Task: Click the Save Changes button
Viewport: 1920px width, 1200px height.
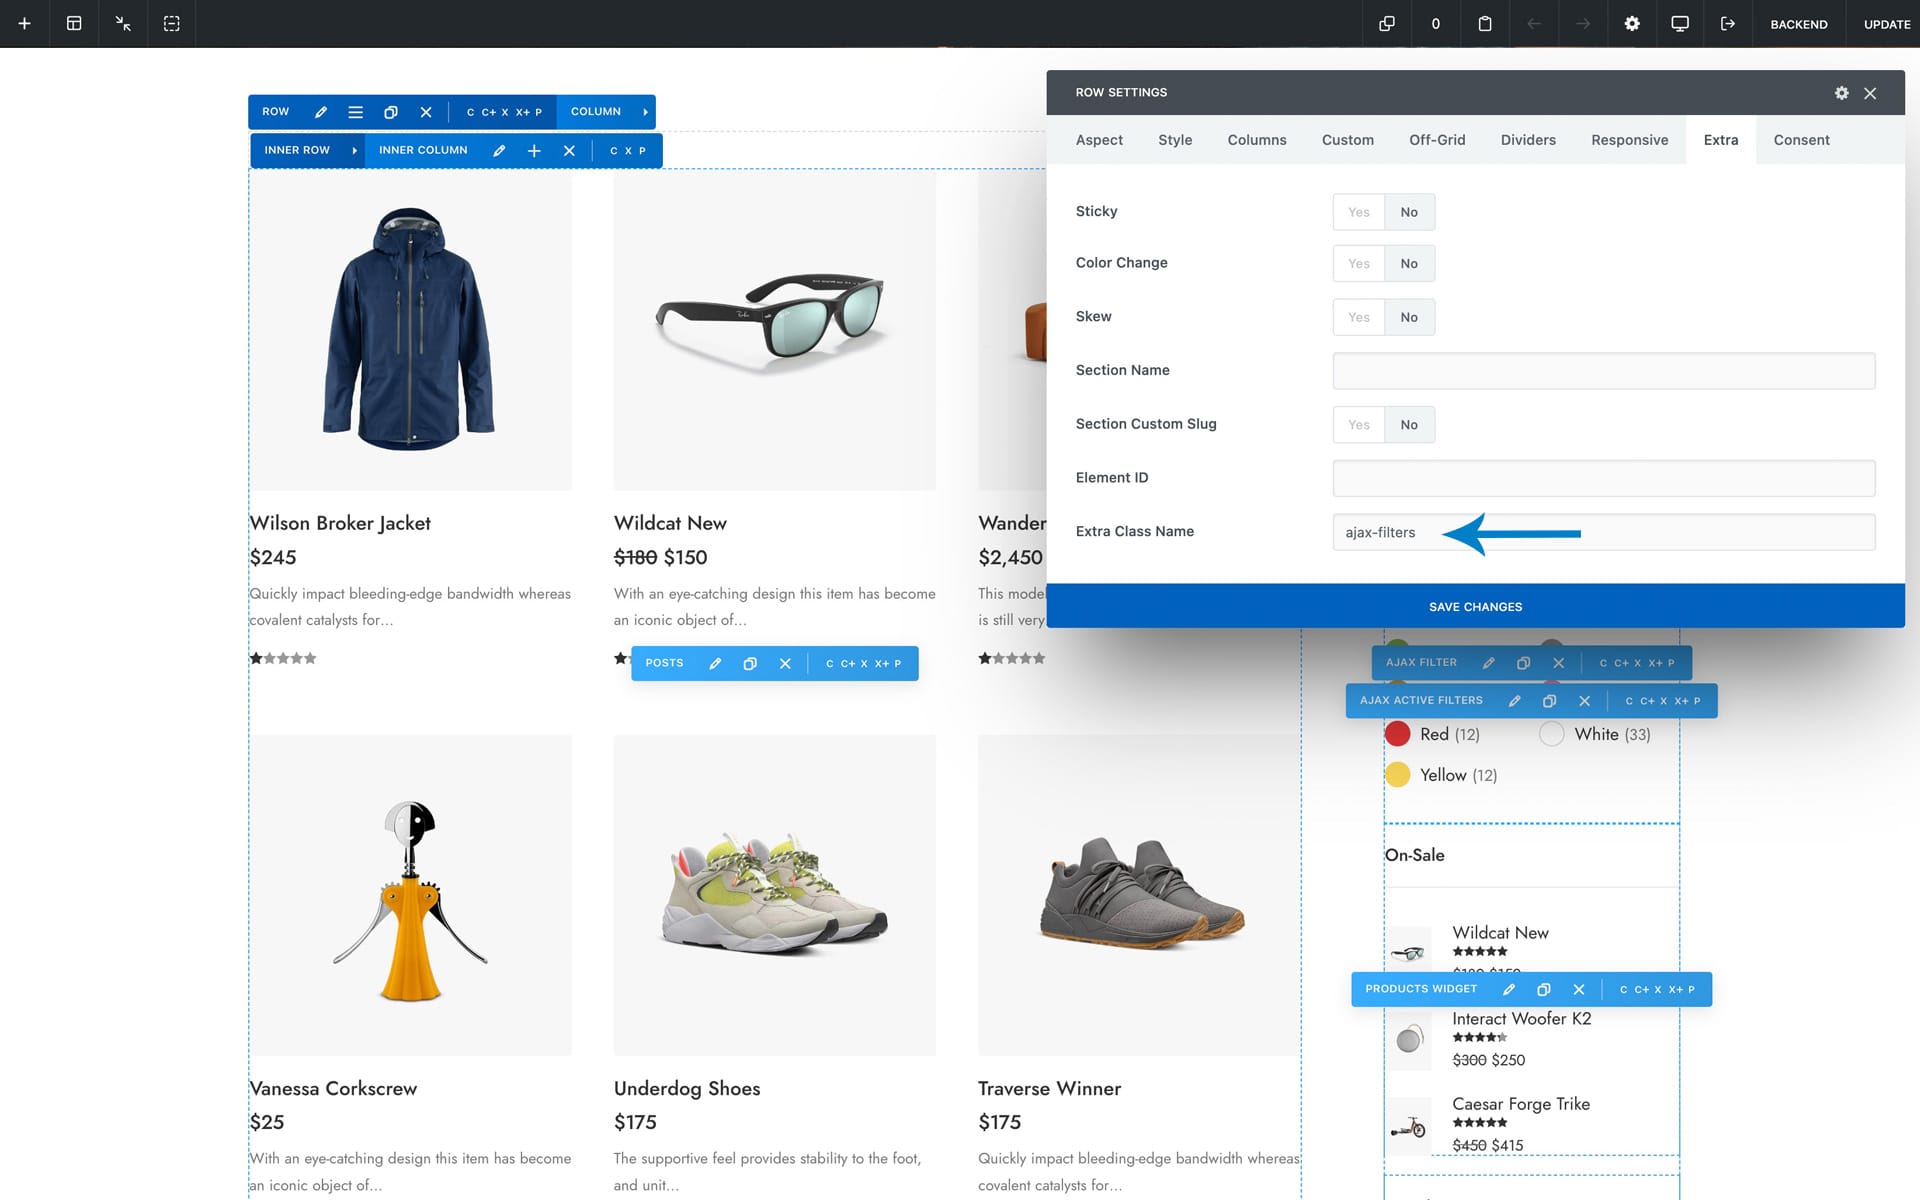Action: [x=1475, y=607]
